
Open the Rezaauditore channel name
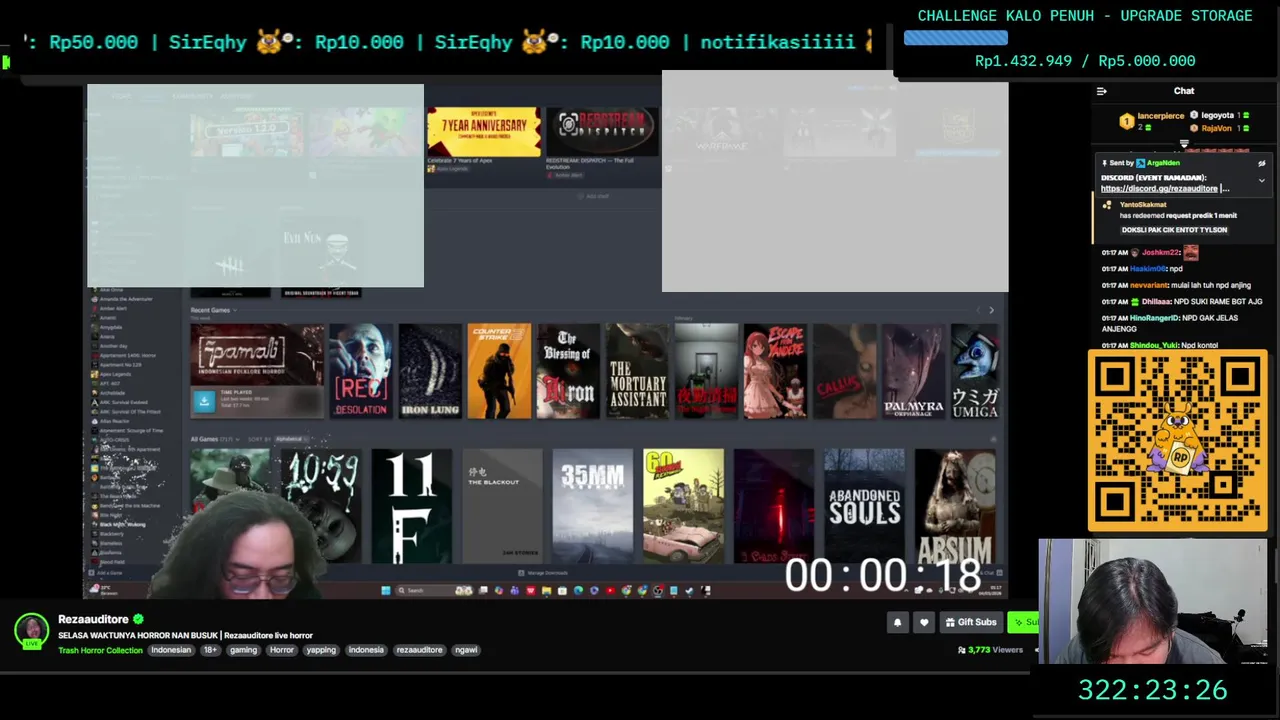tap(93, 619)
